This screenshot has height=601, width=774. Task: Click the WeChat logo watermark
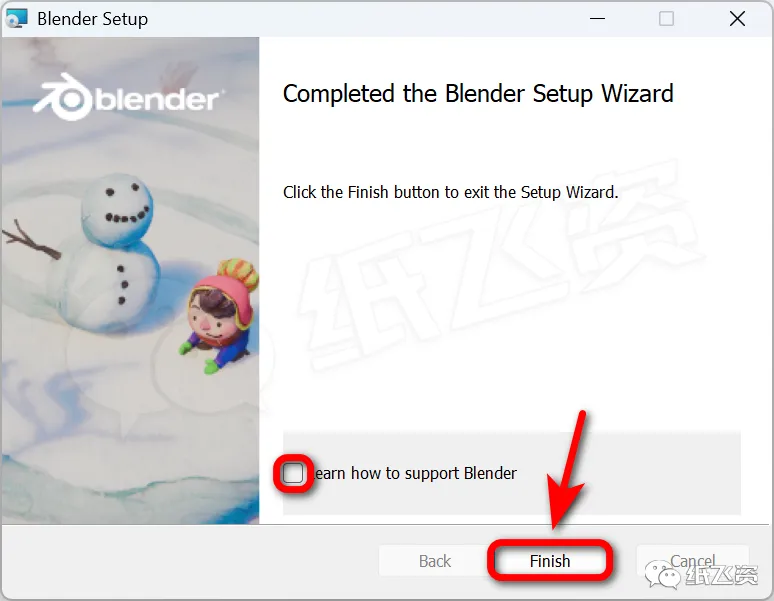point(663,574)
